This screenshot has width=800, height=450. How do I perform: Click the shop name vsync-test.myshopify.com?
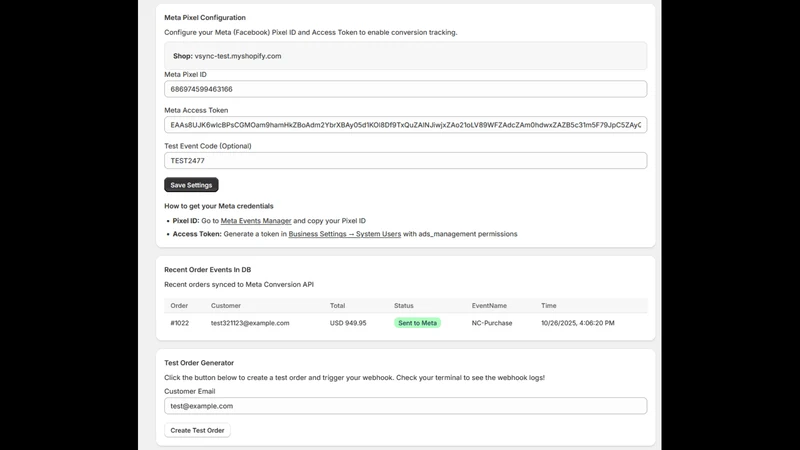coord(238,56)
